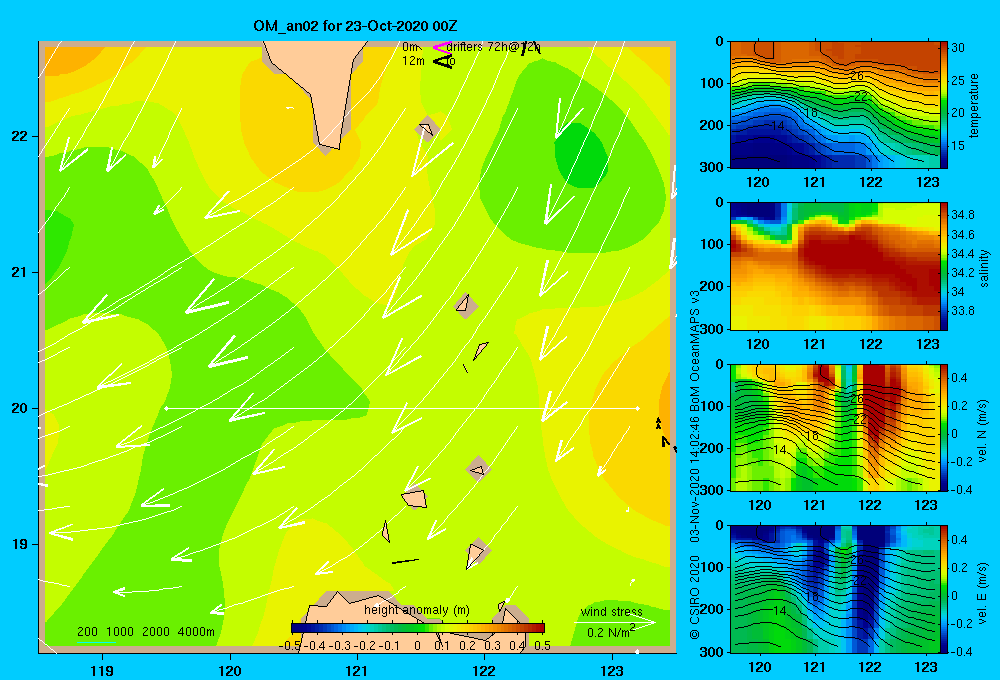Viewport: 1000px width, 680px height.
Task: Click the east endpoint of the 20°N transect line
Action: (637, 408)
